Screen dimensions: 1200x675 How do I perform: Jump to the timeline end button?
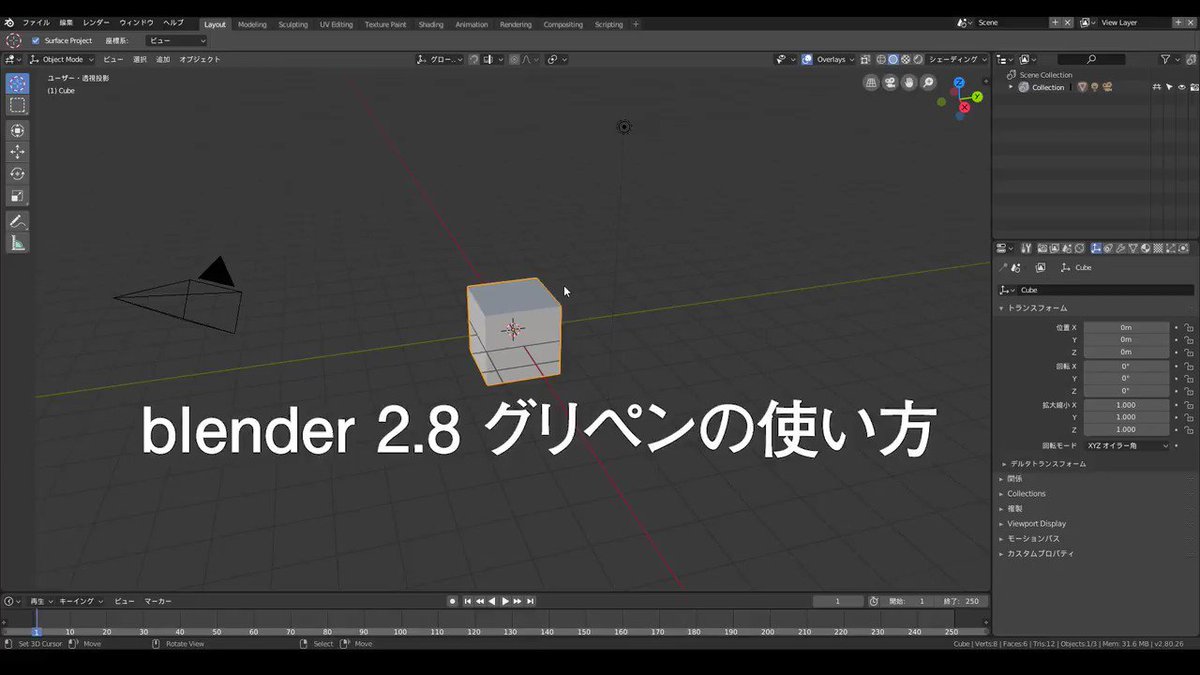click(531, 601)
